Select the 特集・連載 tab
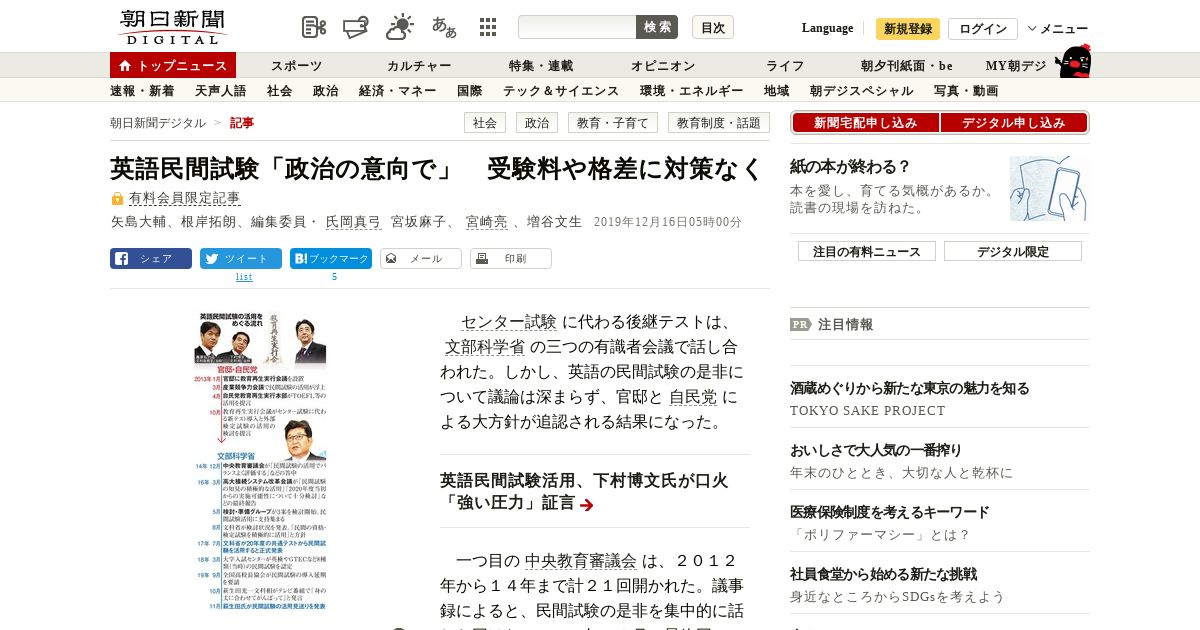Screen dimensions: 1200x630 tap(541, 66)
